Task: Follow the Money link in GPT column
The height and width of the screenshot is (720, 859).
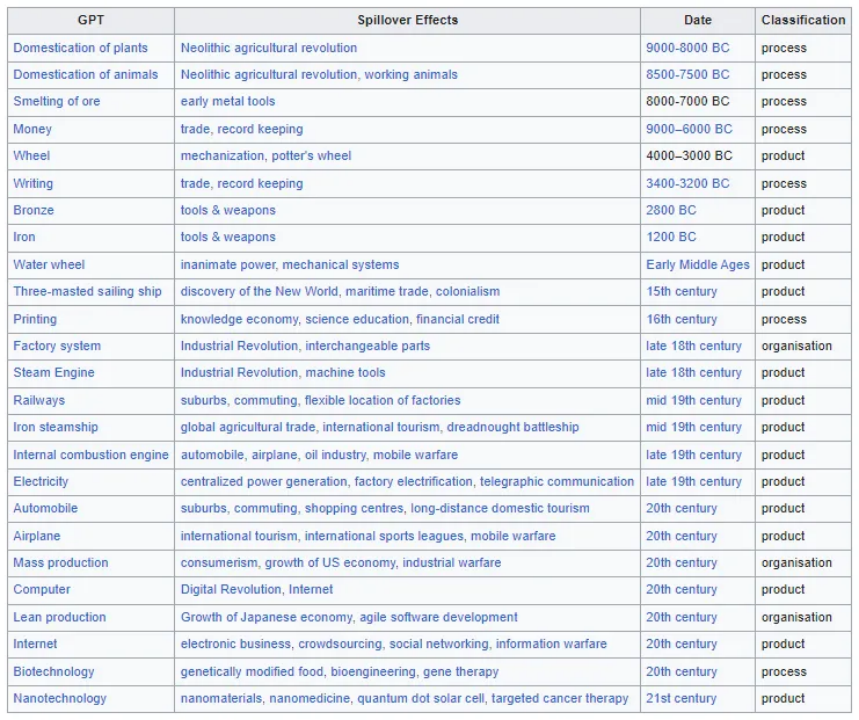Action: pos(32,129)
